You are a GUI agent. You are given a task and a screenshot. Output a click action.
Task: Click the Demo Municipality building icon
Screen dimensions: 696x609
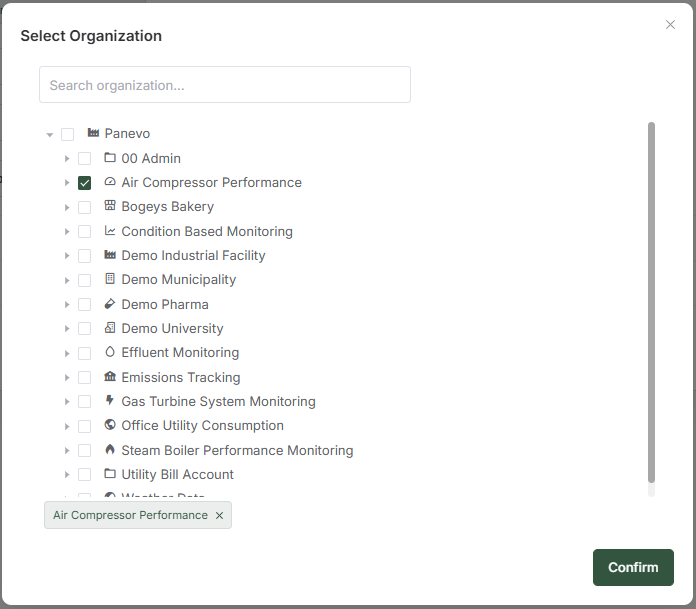(x=110, y=279)
